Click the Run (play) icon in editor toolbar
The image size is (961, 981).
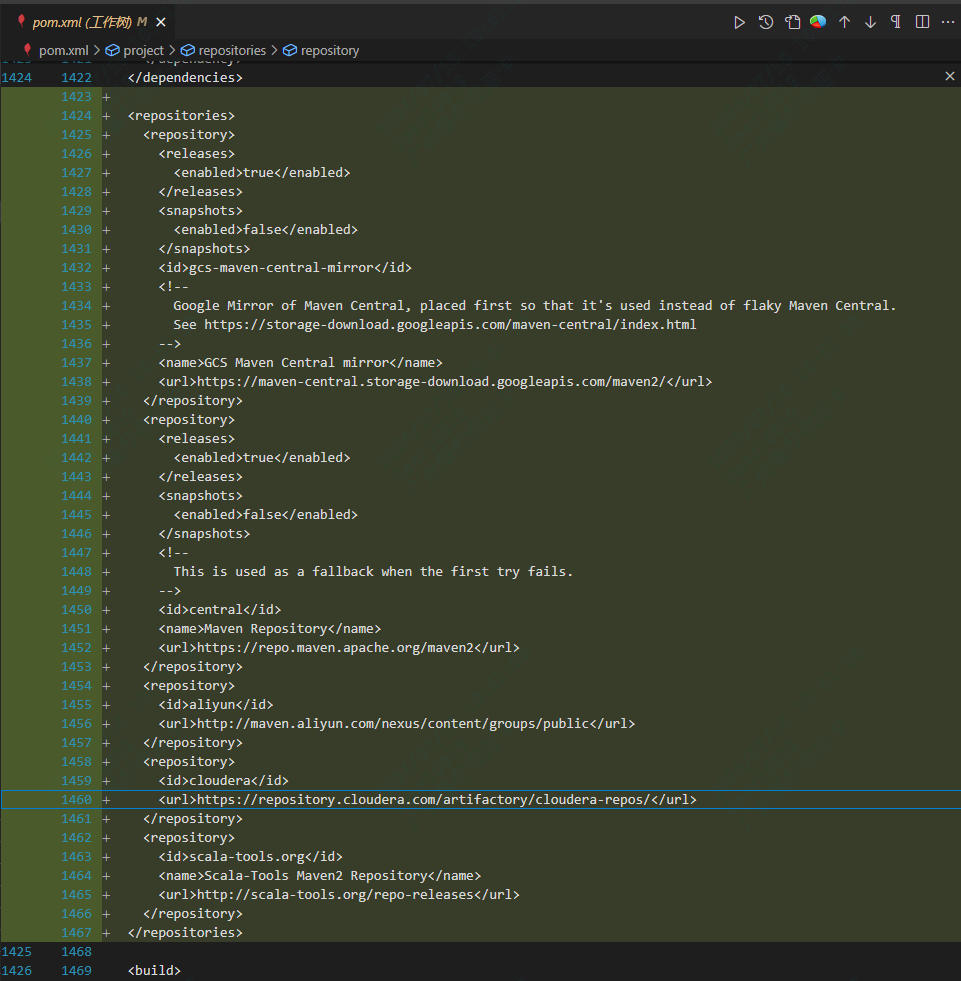pos(739,23)
